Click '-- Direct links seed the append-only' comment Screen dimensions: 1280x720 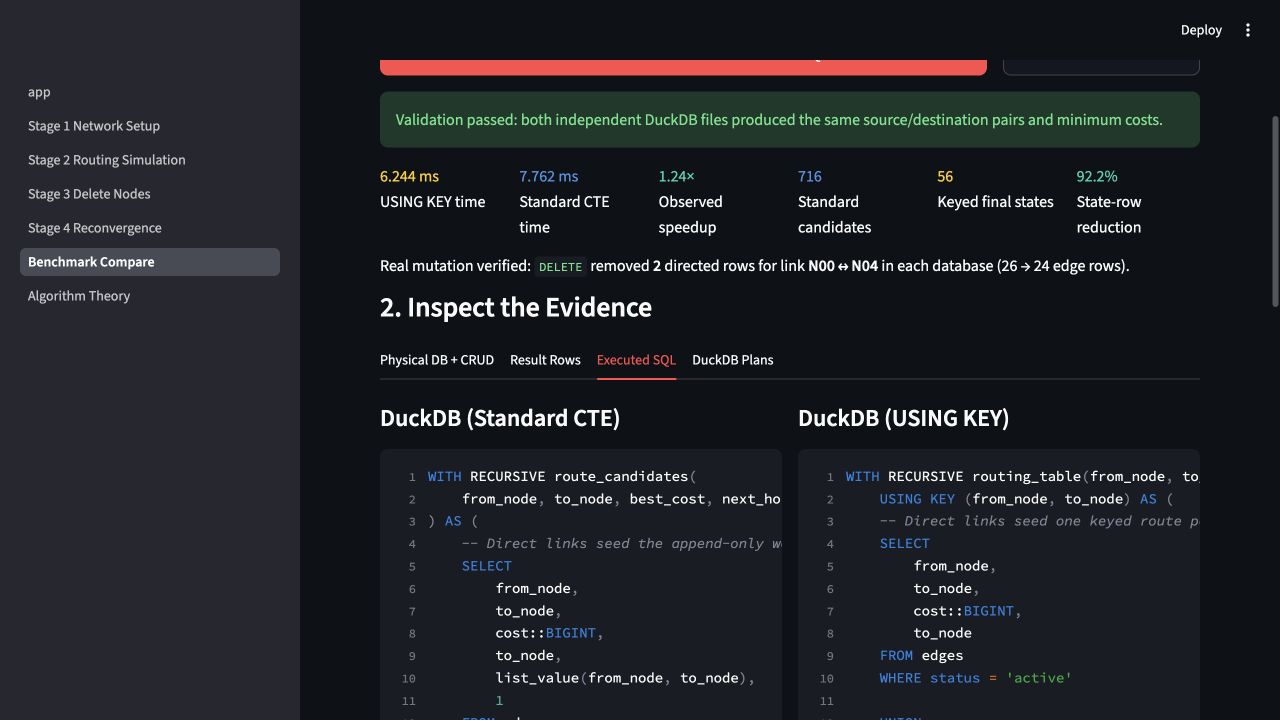click(x=620, y=544)
